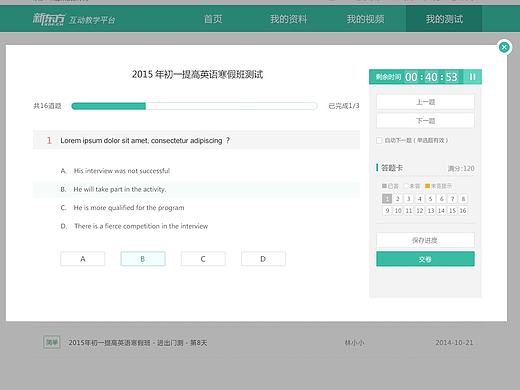Choose answer button C

(x=203, y=259)
